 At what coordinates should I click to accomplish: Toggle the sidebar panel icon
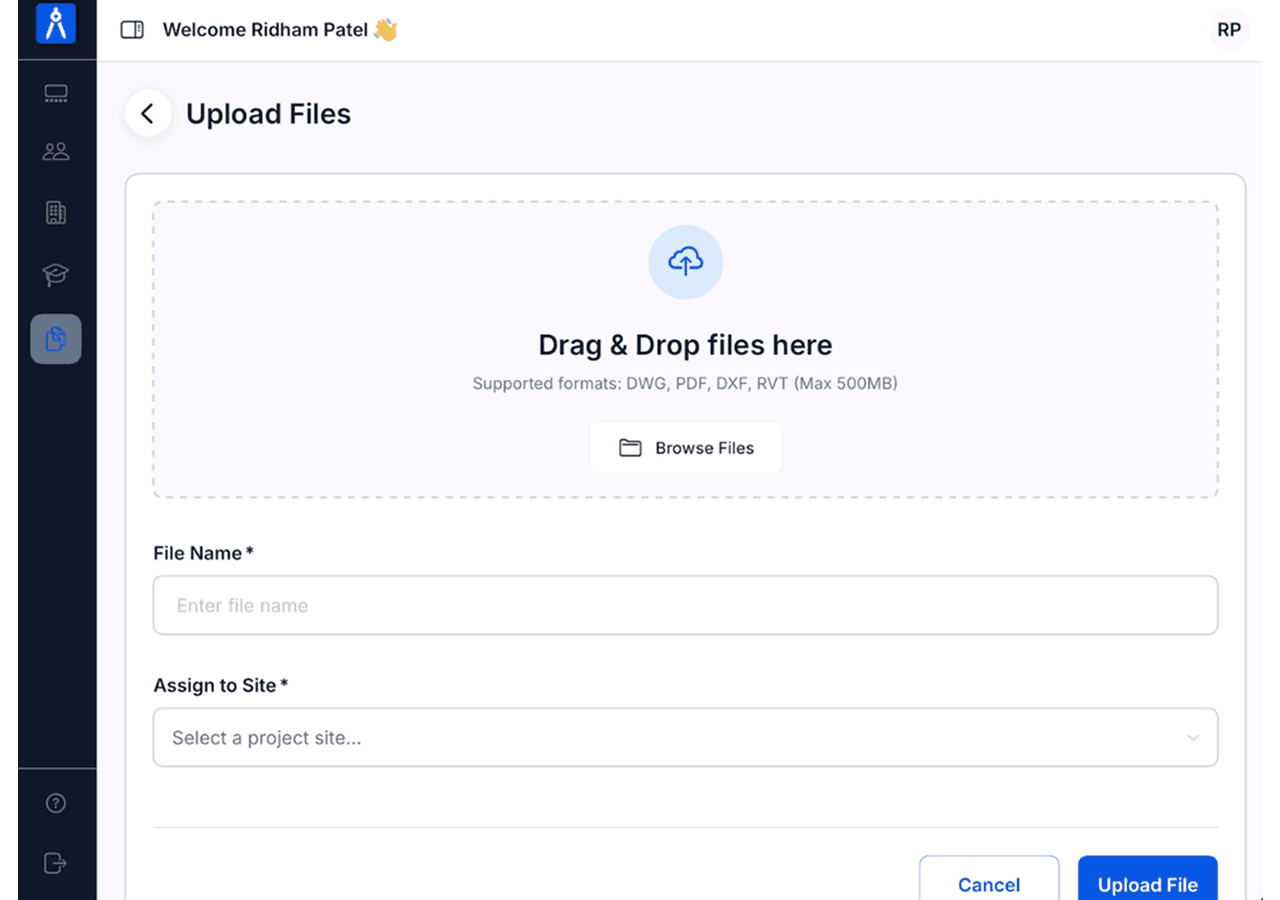(x=132, y=30)
